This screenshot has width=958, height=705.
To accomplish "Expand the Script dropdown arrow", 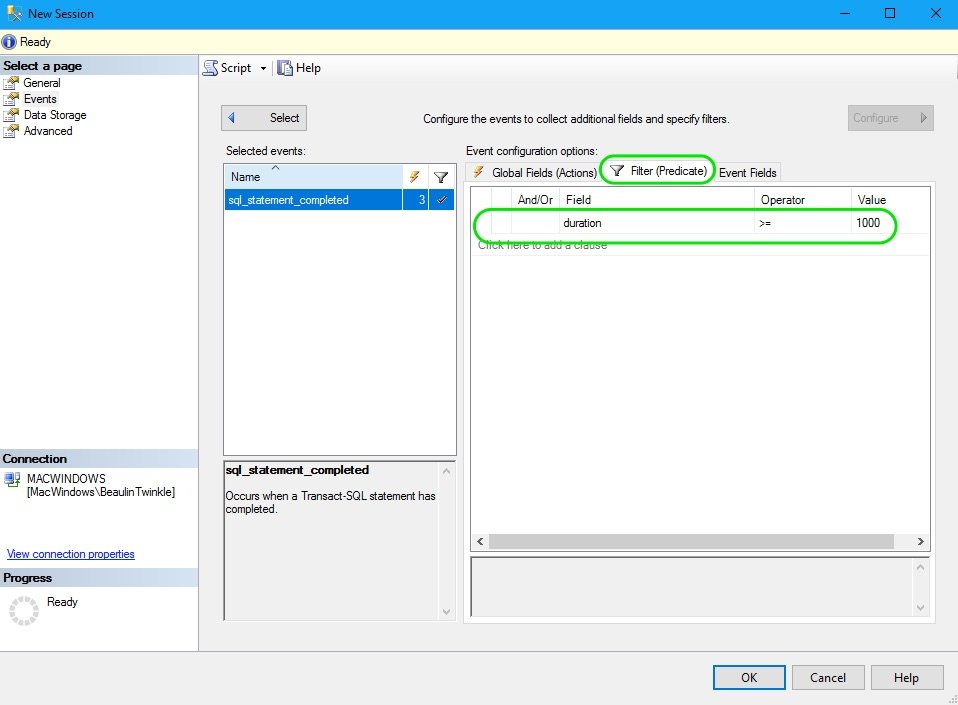I will click(263, 68).
